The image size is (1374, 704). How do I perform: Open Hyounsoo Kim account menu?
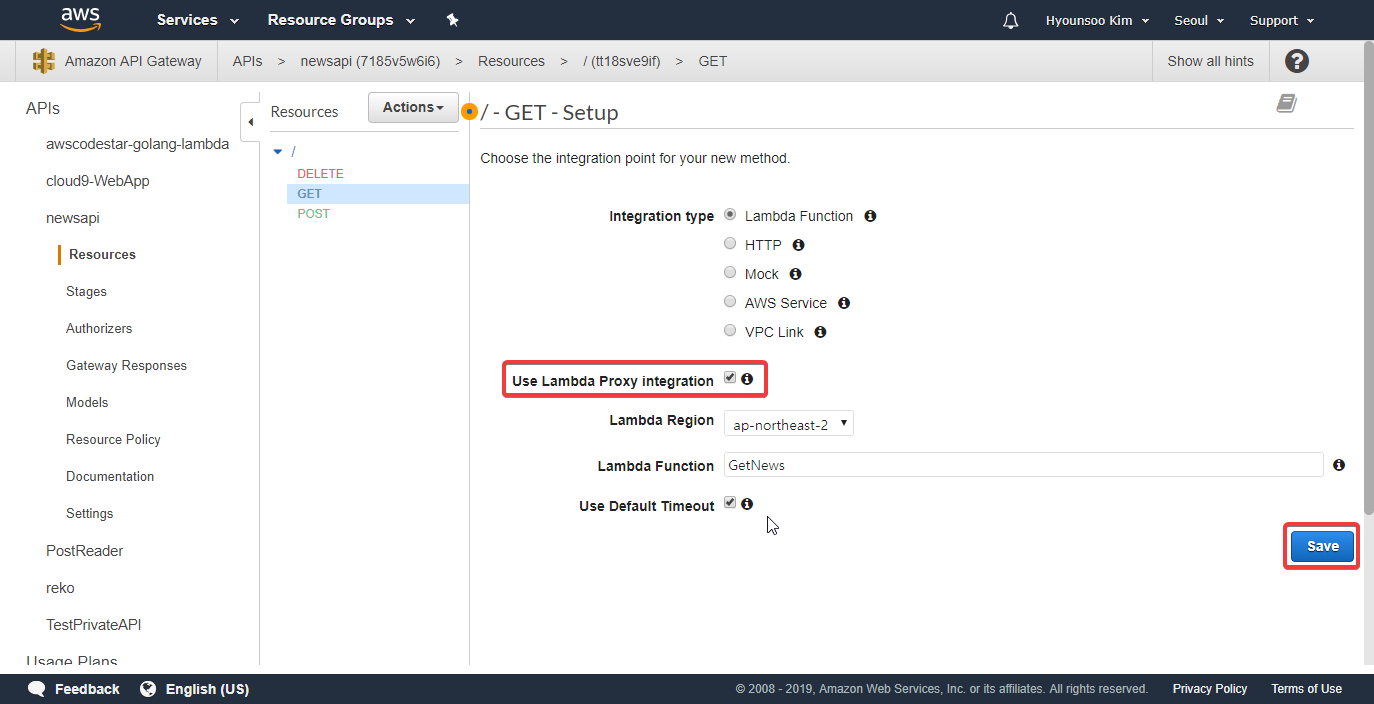1097,20
